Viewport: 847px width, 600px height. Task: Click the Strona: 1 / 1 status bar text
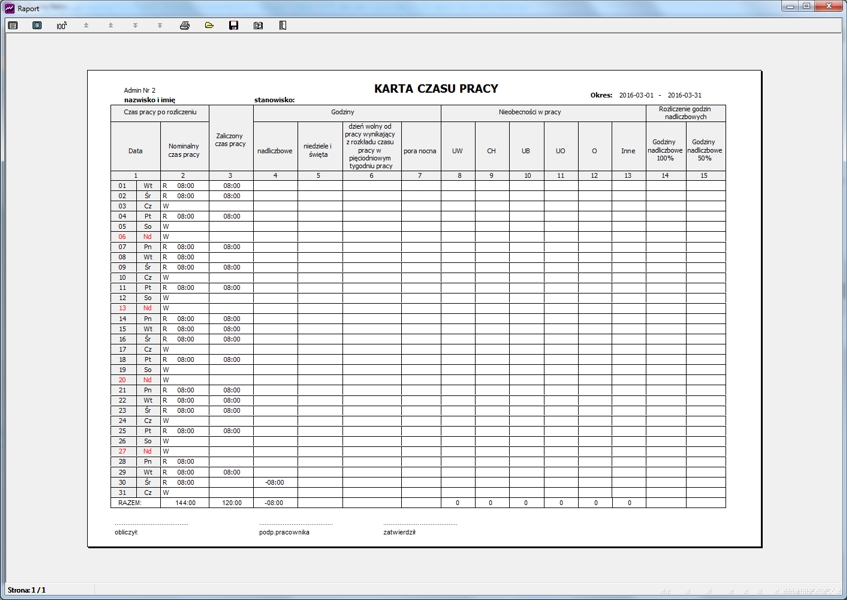pos(26,590)
